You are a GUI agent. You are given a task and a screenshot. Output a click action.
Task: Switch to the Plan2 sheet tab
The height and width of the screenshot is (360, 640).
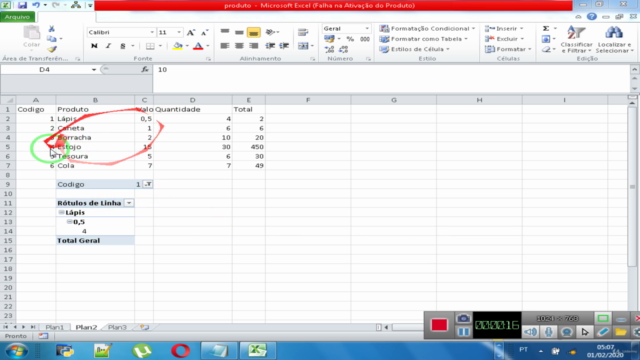point(86,327)
